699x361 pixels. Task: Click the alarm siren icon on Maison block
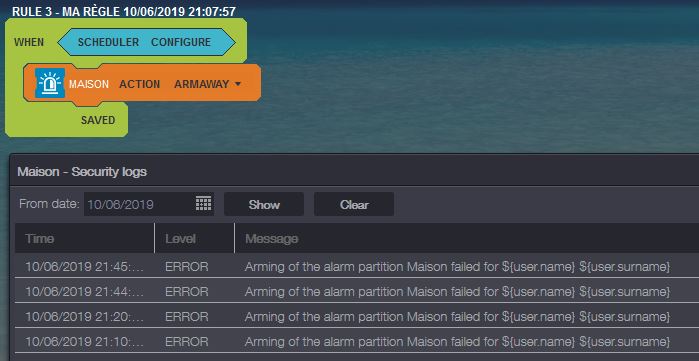pos(50,83)
